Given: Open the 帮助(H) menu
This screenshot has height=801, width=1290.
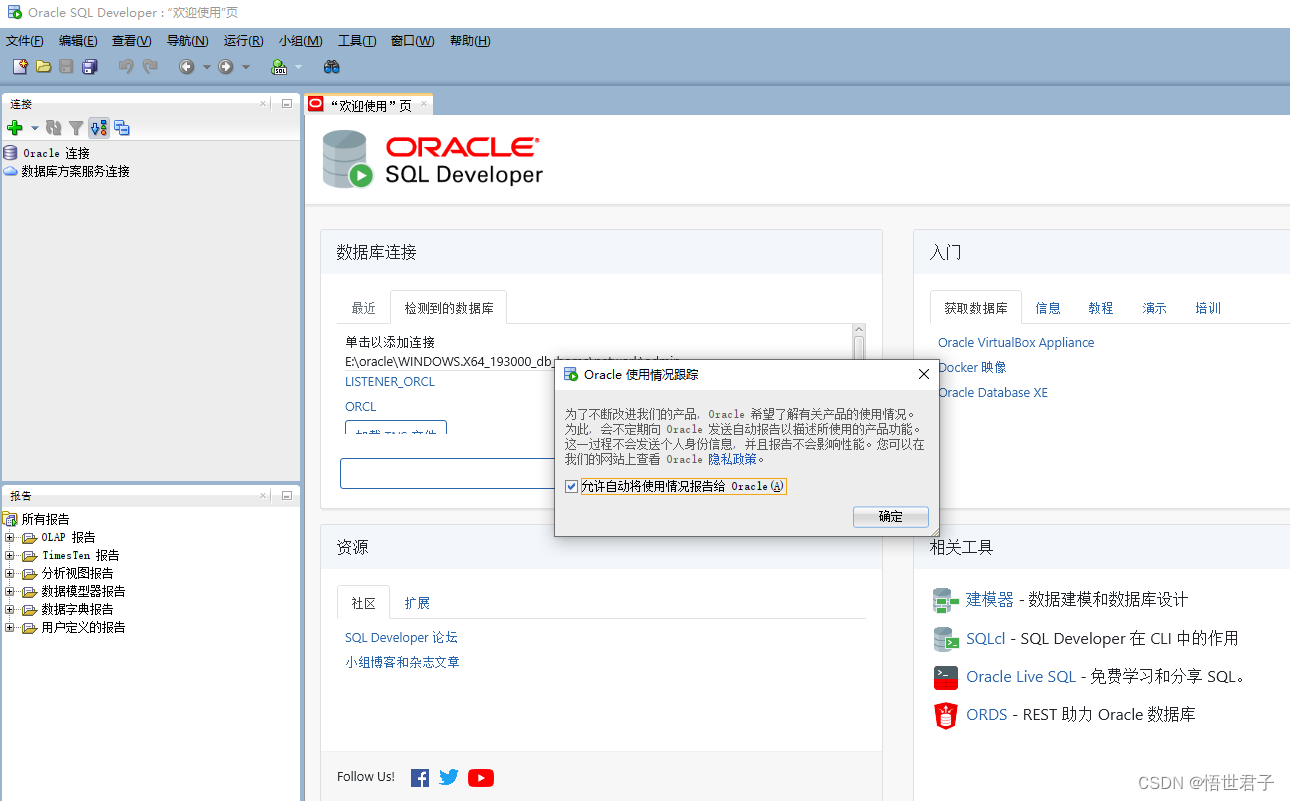Looking at the screenshot, I should (x=470, y=41).
